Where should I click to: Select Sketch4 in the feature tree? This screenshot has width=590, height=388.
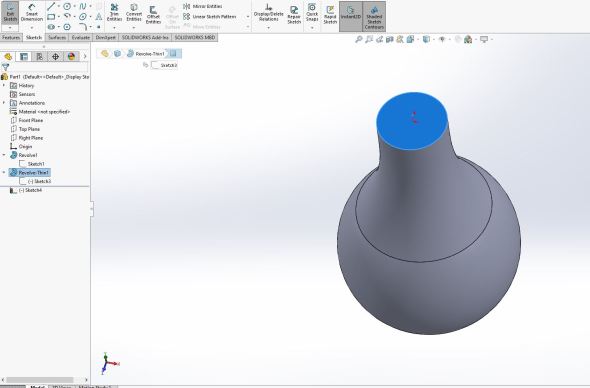pos(26,190)
